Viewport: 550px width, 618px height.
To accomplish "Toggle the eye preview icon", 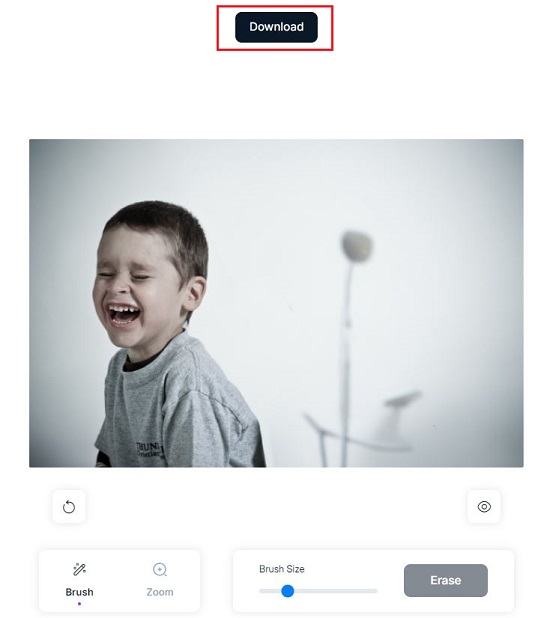I will point(484,506).
